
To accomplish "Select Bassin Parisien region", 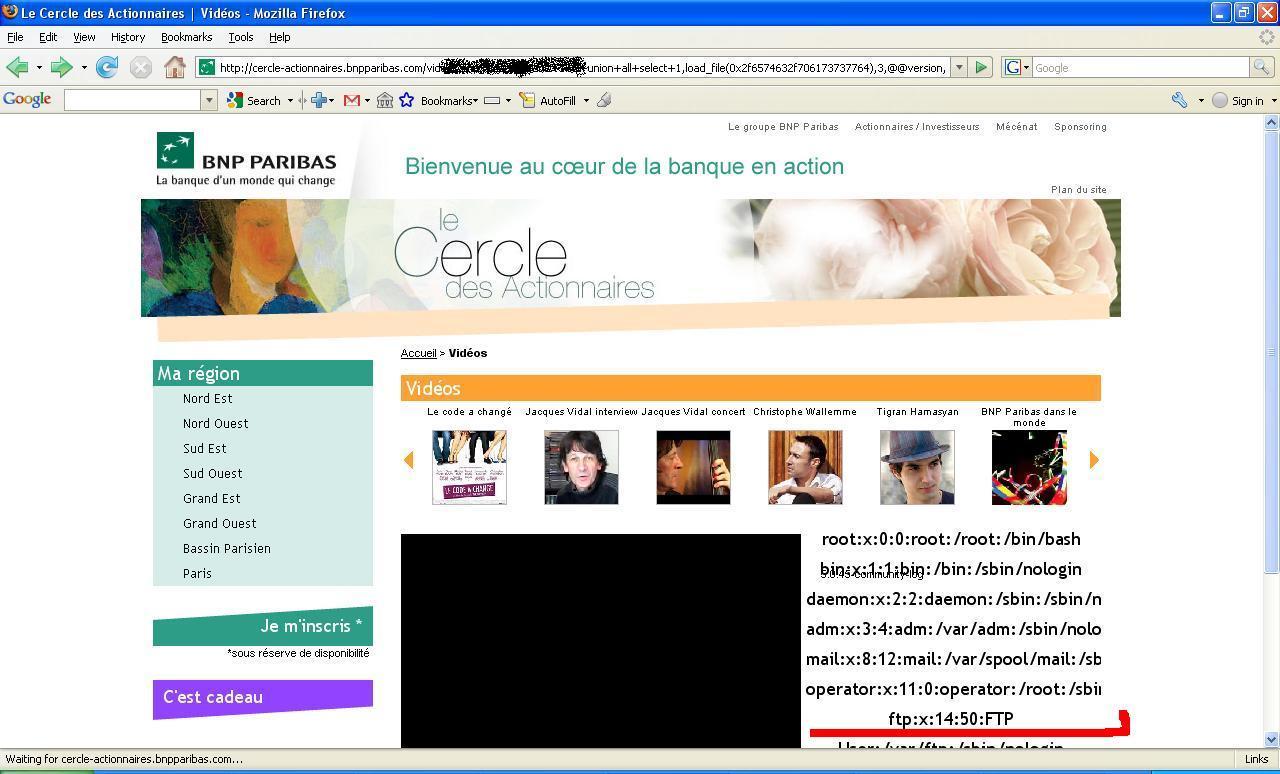I will tap(227, 548).
